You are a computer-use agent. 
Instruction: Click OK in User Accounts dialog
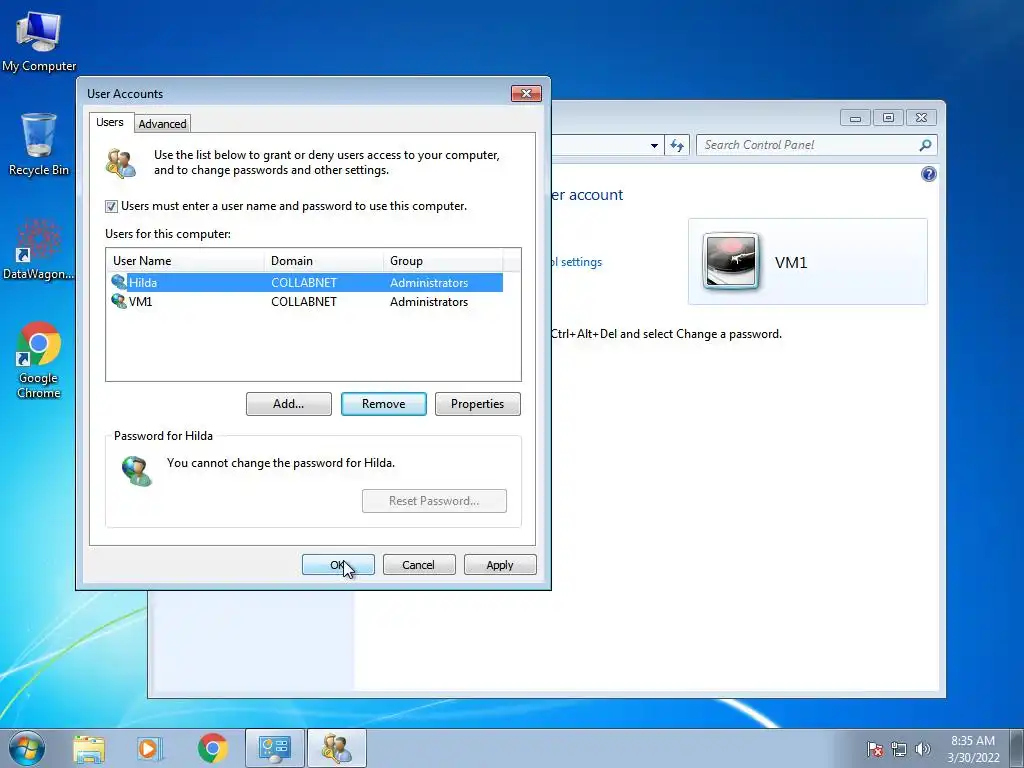point(338,565)
